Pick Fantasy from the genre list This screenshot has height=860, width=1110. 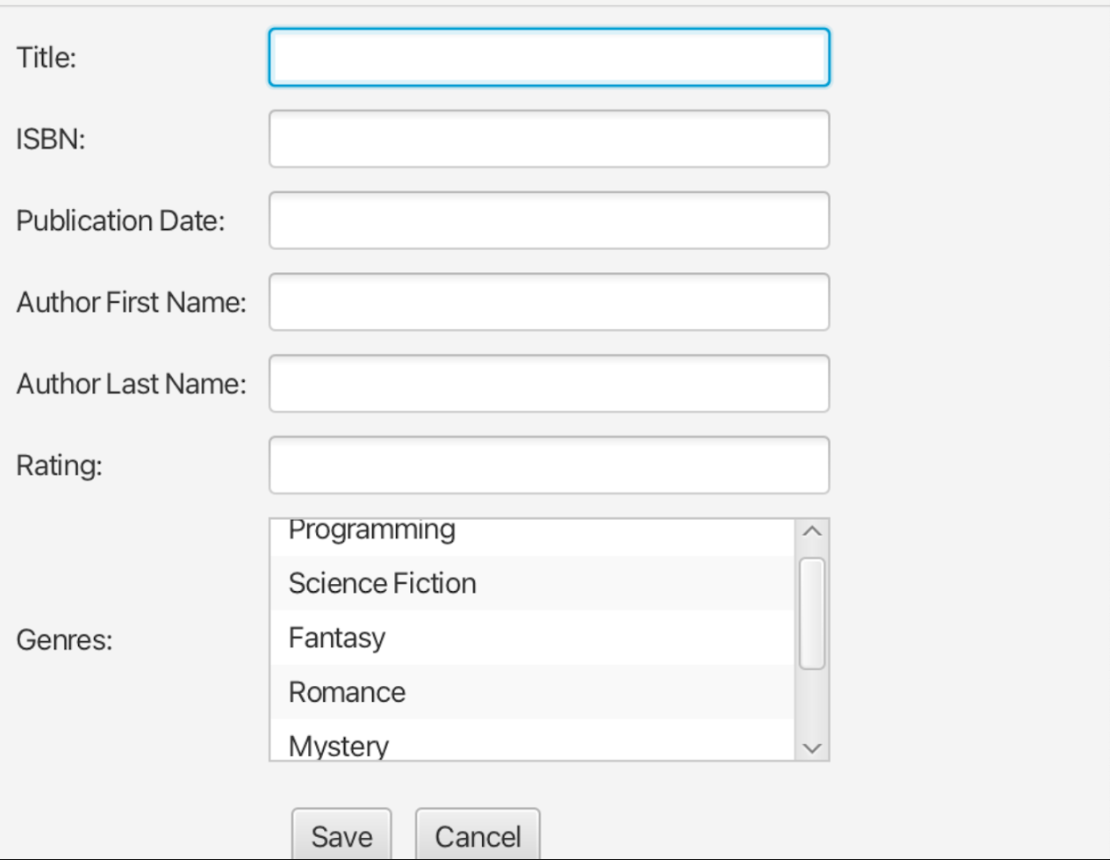pos(337,638)
